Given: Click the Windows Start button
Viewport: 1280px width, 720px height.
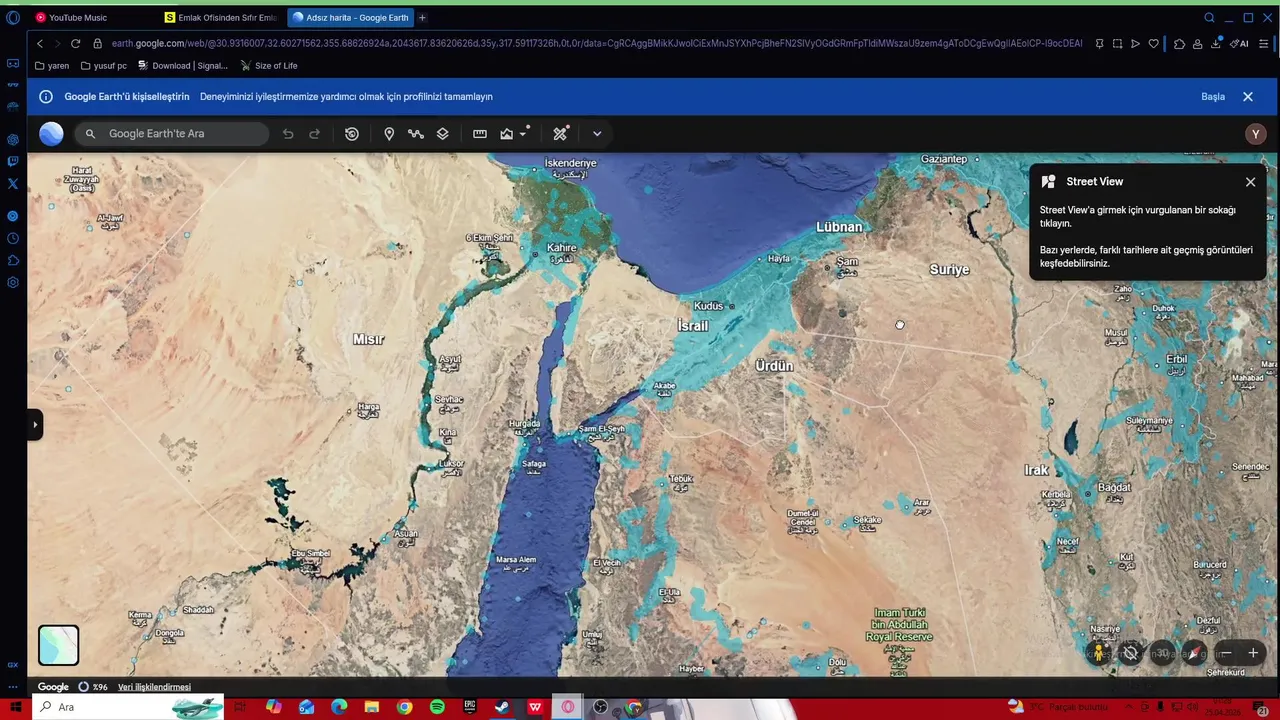Looking at the screenshot, I should 15,707.
